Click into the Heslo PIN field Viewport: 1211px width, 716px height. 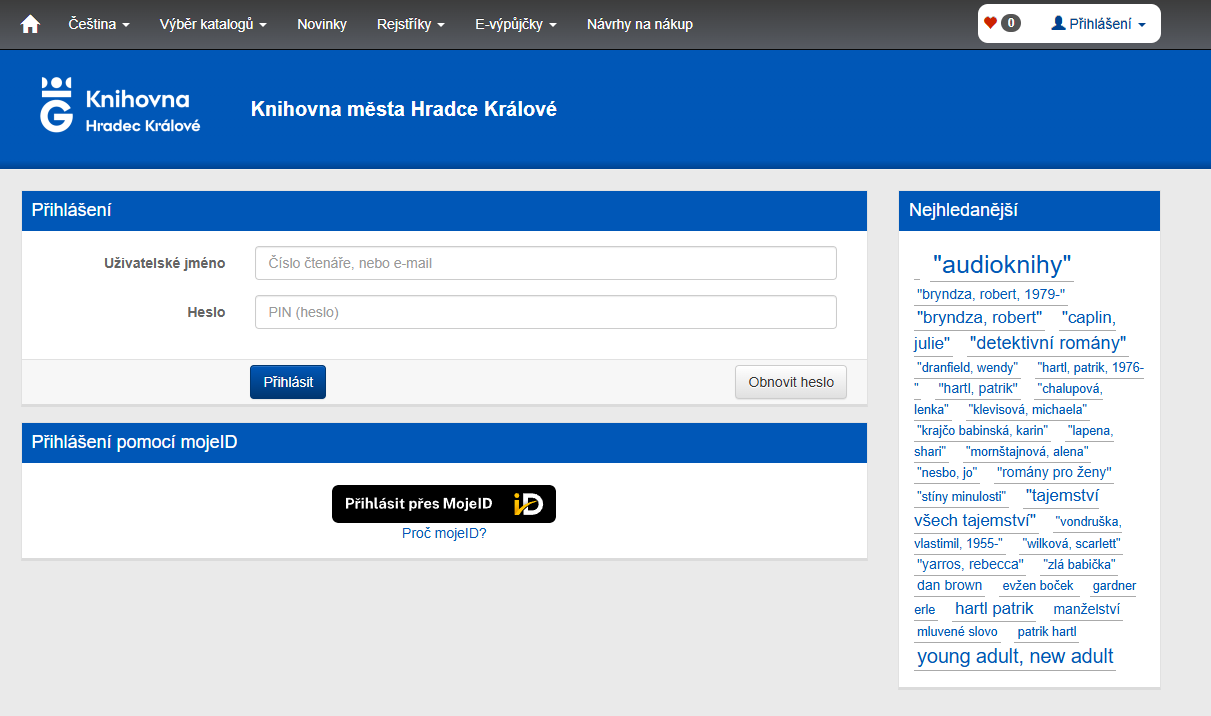(545, 312)
